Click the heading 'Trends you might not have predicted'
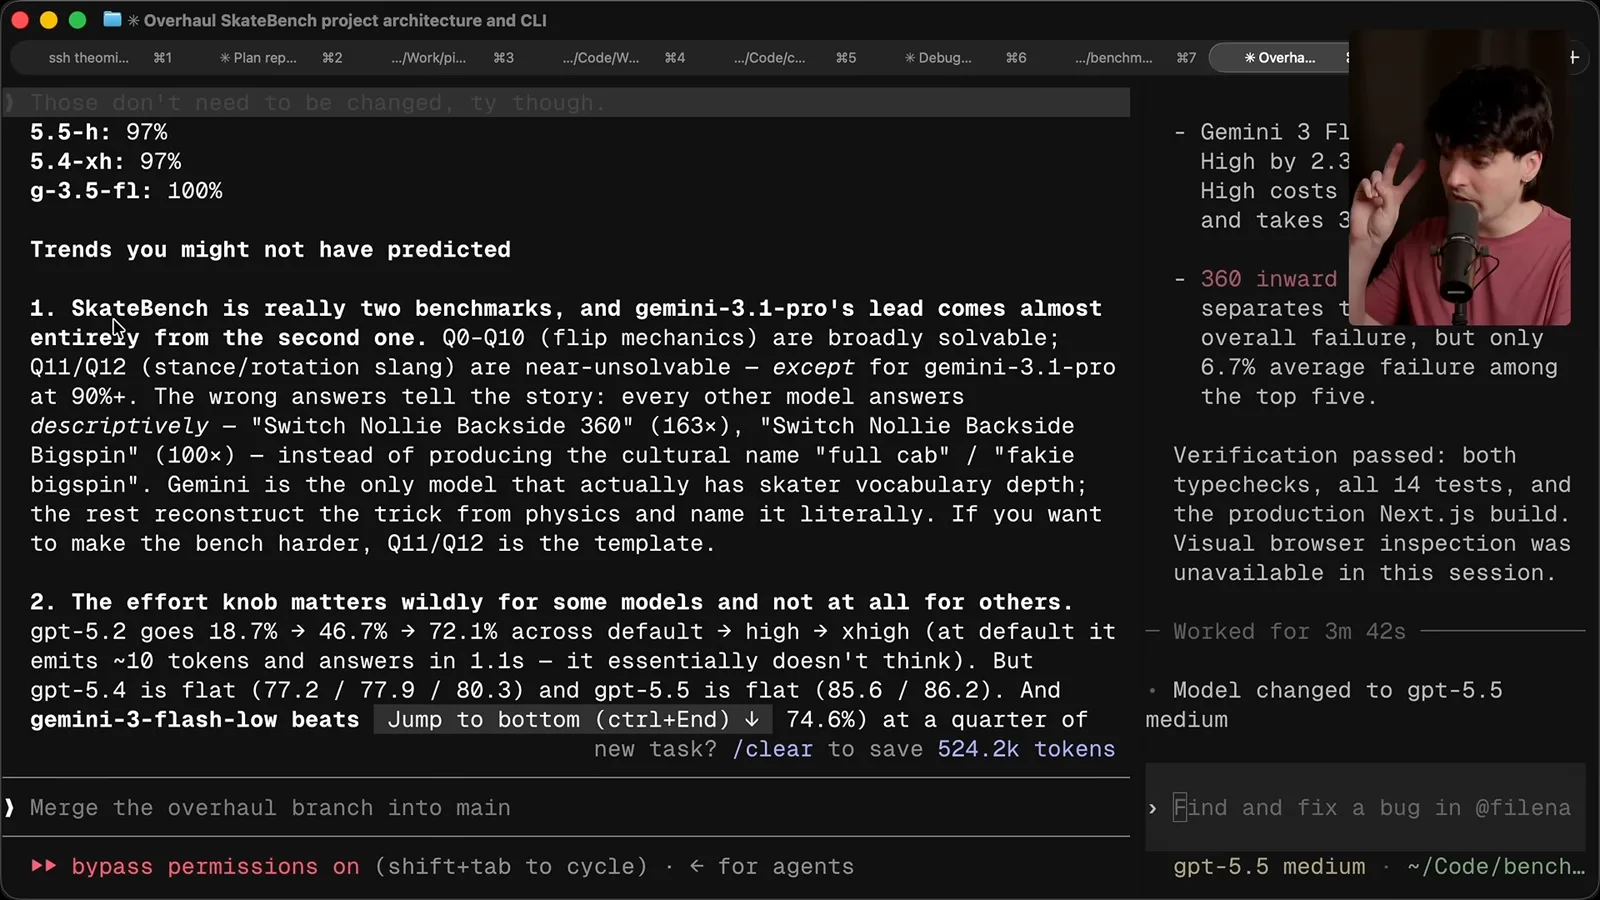 coord(270,250)
